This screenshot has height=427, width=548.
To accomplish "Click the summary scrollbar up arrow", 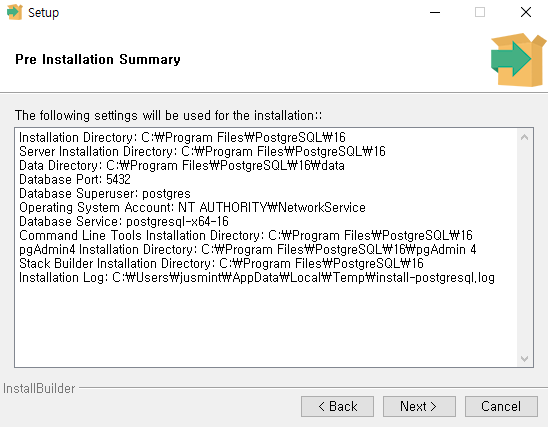I will pos(524,137).
